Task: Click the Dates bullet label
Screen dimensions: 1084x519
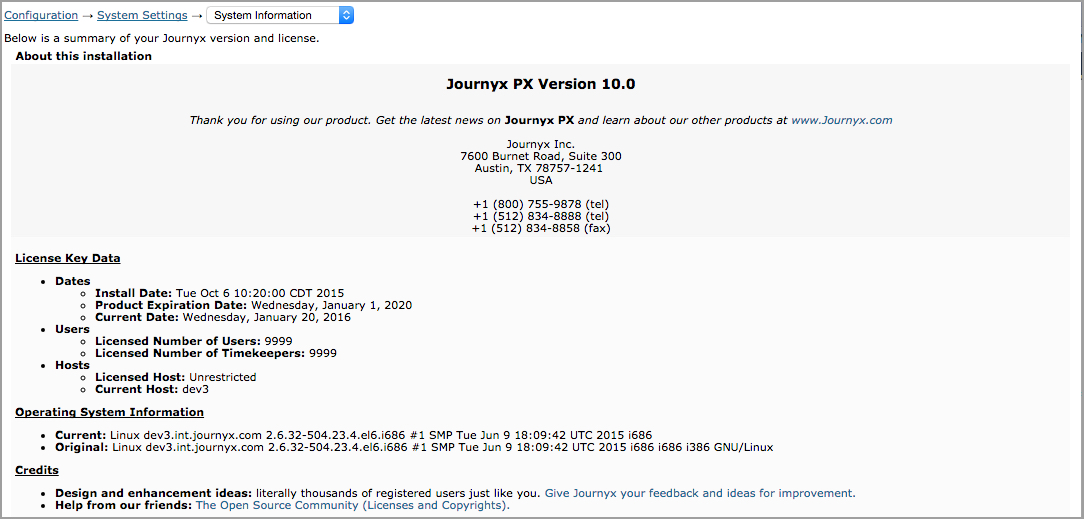Action: pyautogui.click(x=73, y=281)
